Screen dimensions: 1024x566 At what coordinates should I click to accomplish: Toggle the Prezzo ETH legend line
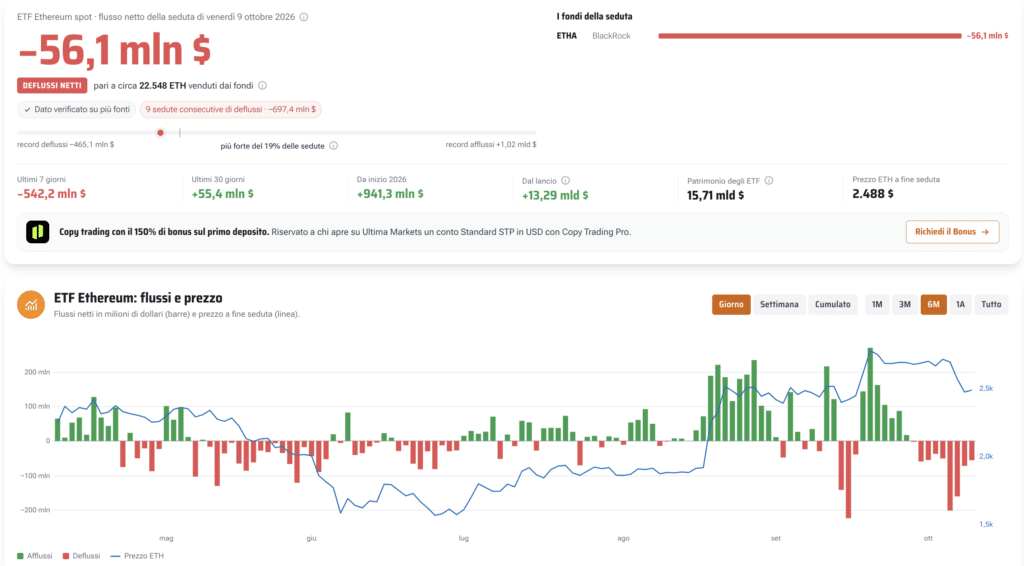coord(137,556)
